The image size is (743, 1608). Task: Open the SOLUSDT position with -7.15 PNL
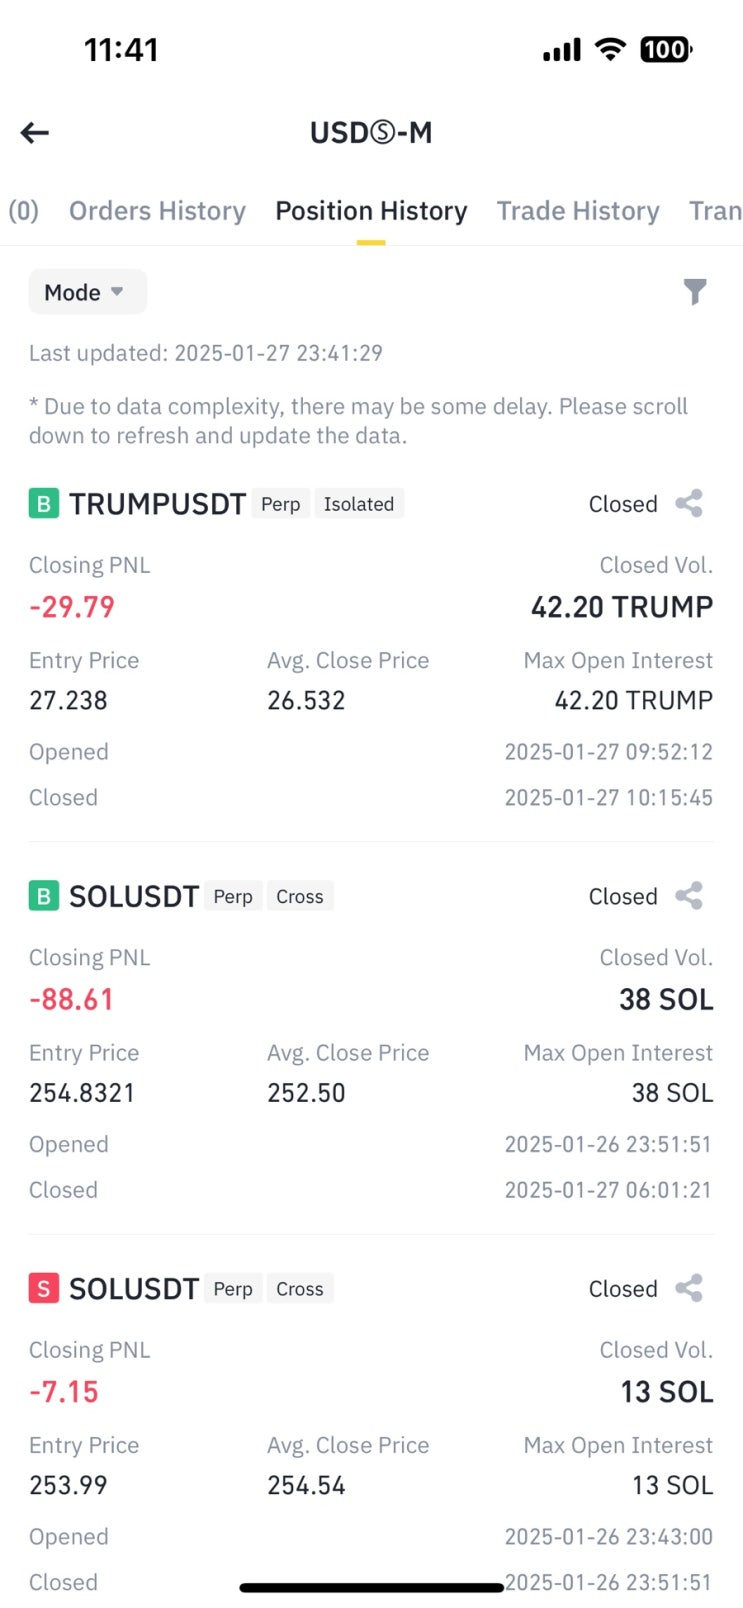click(x=134, y=1289)
